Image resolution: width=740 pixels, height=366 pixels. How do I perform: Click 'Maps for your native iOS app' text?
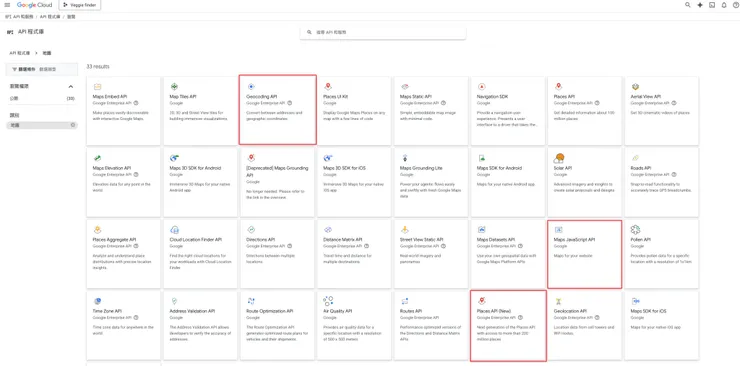coord(656,327)
